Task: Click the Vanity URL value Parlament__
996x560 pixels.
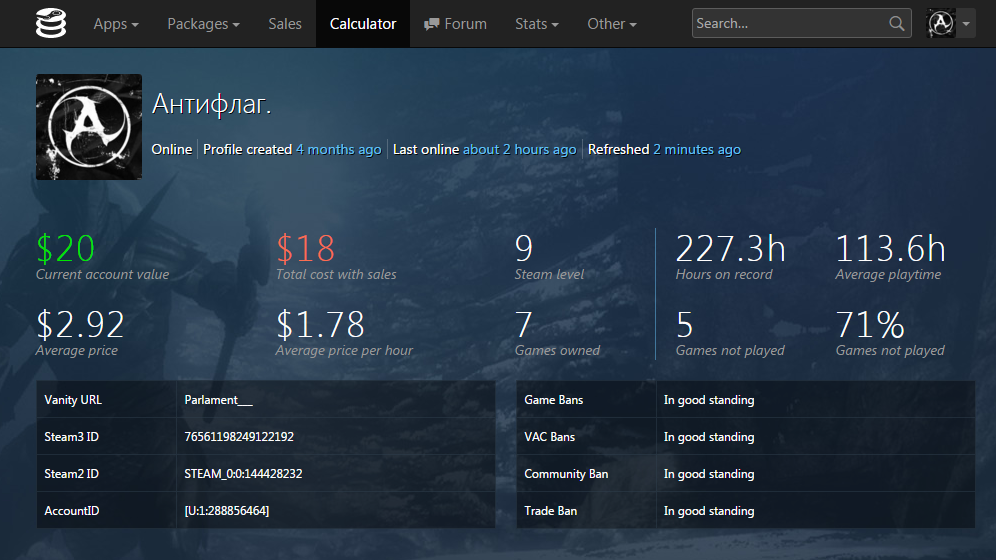Action: pyautogui.click(x=219, y=400)
